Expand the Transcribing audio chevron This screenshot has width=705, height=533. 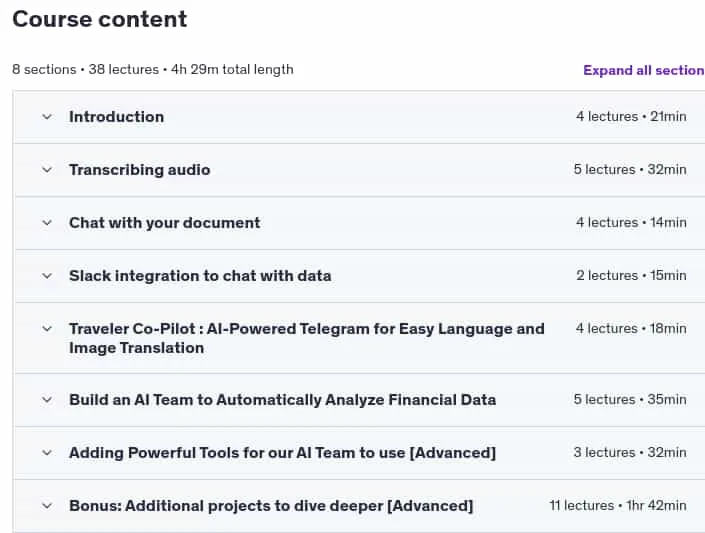pos(47,170)
